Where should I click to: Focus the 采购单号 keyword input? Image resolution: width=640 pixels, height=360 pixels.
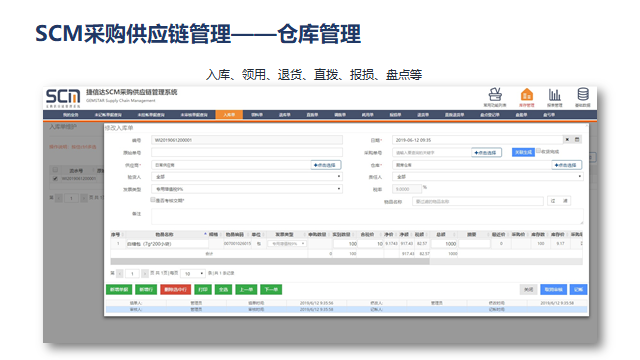(432, 153)
